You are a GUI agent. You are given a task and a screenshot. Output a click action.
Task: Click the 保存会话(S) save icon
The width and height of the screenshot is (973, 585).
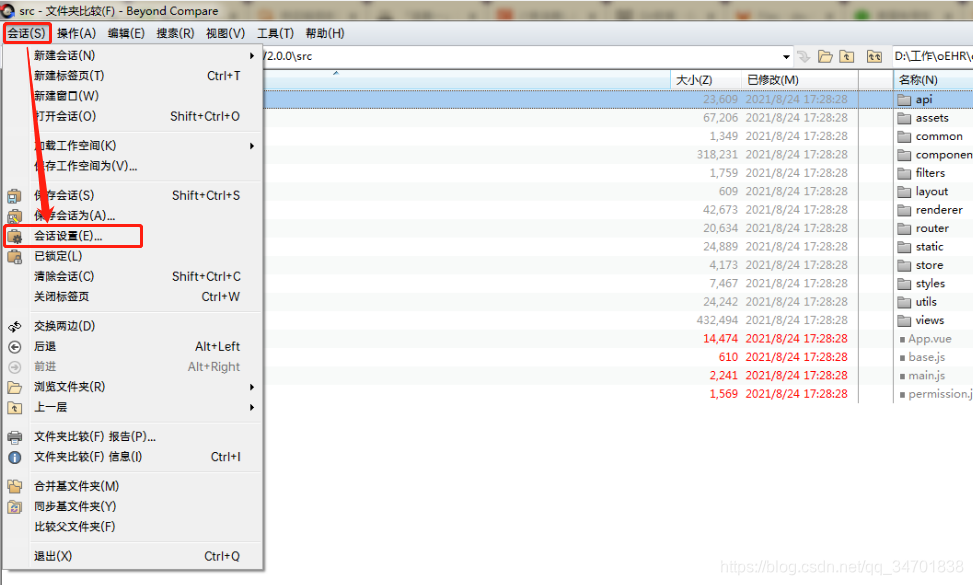(x=14, y=195)
